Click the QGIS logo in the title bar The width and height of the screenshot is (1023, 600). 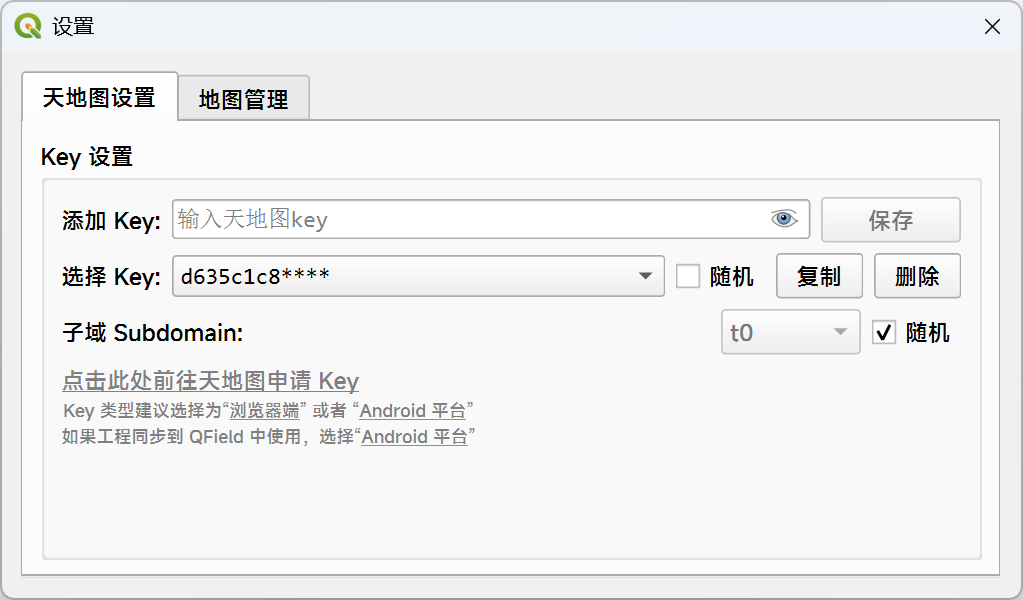(x=28, y=27)
